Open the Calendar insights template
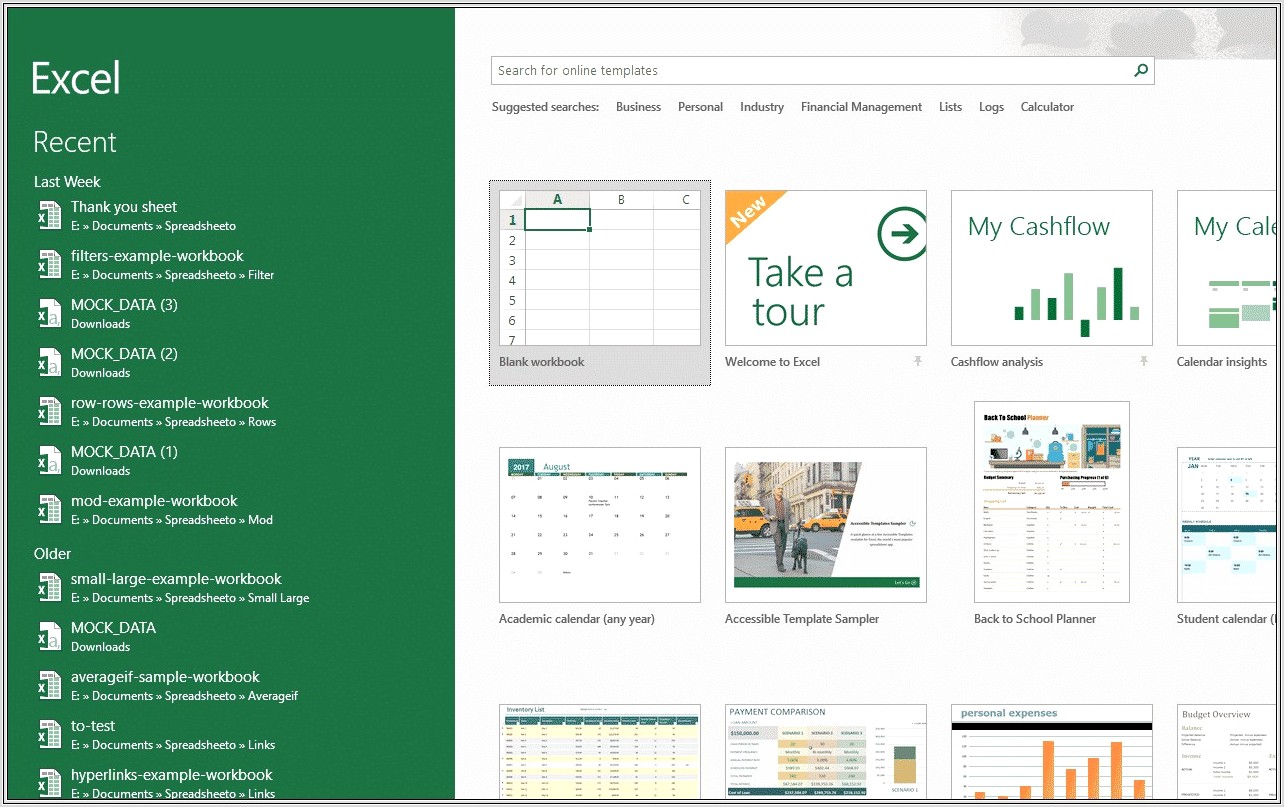Image resolution: width=1284 pixels, height=807 pixels. tap(1226, 268)
